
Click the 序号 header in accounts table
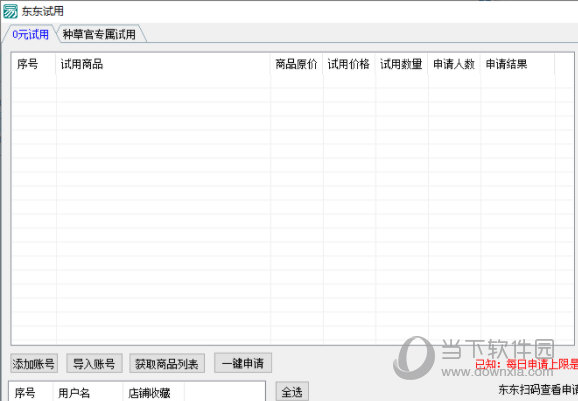click(x=31, y=393)
